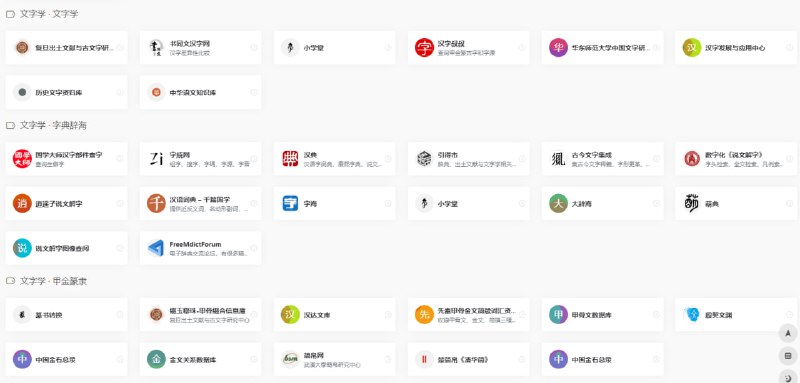Viewport: 800px width, 383px height.
Task: Open the 缀玉联珠-甲骨缀合信息库 link
Action: pos(207,311)
